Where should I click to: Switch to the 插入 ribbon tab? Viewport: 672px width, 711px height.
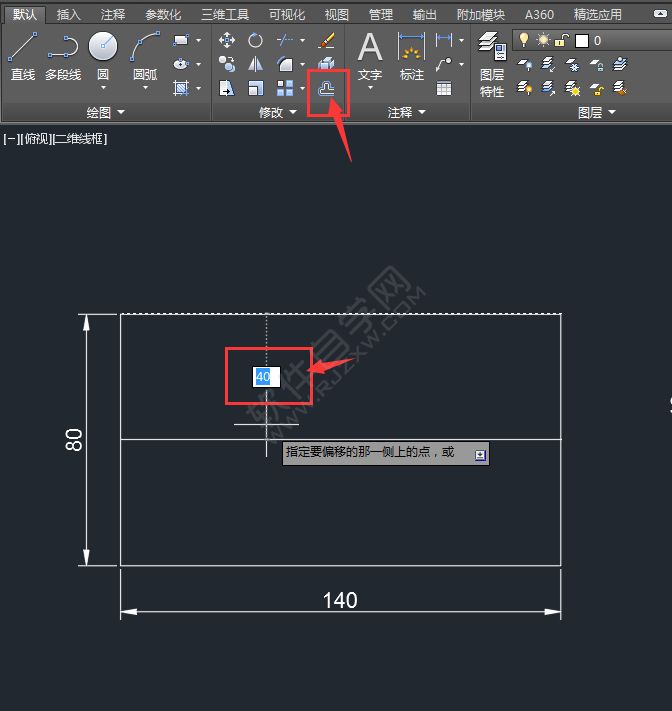(68, 15)
